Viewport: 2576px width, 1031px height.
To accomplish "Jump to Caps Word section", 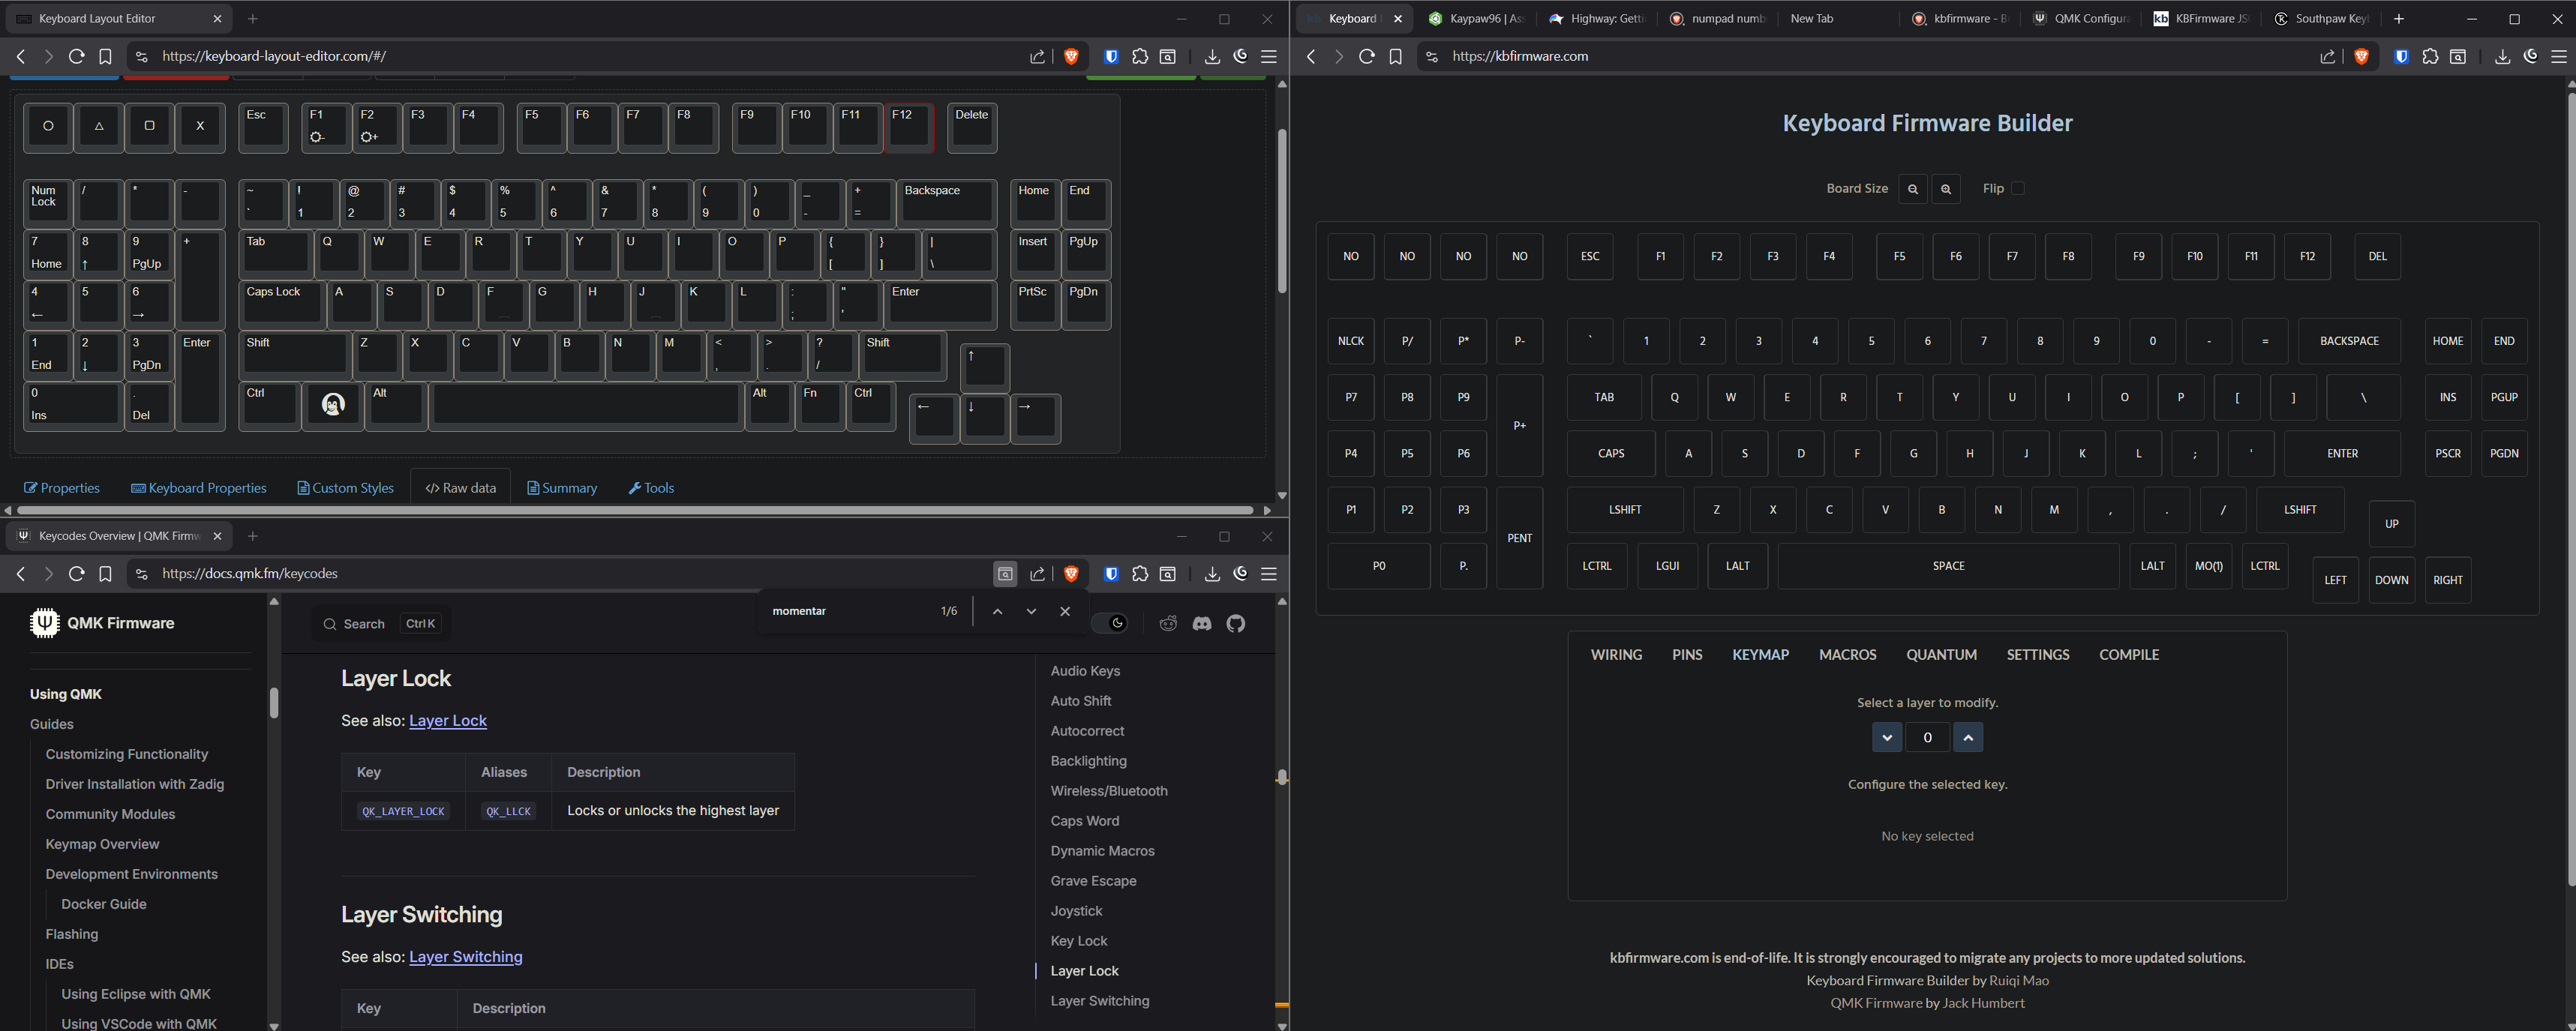I will click(1085, 821).
